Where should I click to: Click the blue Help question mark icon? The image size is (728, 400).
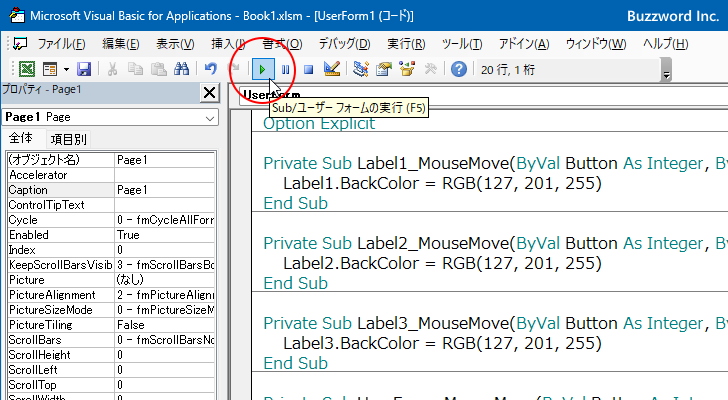[x=459, y=69]
